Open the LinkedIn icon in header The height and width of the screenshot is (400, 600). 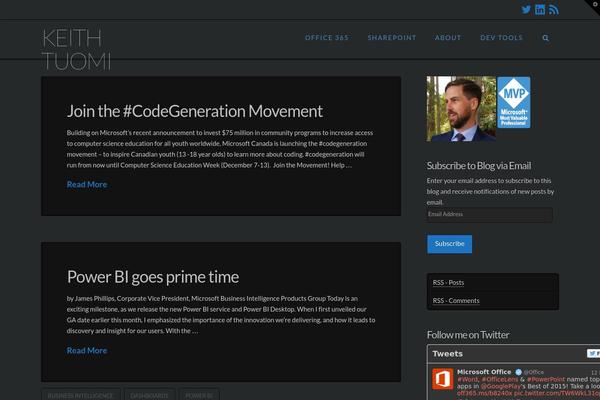(540, 10)
